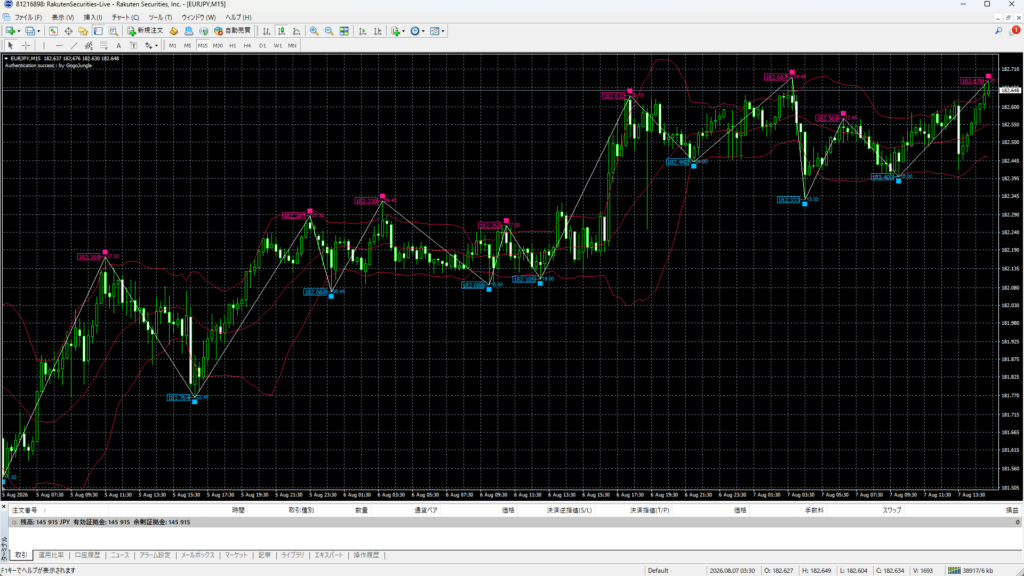Zoom in on the chart
The height and width of the screenshot is (576, 1024).
(x=314, y=31)
